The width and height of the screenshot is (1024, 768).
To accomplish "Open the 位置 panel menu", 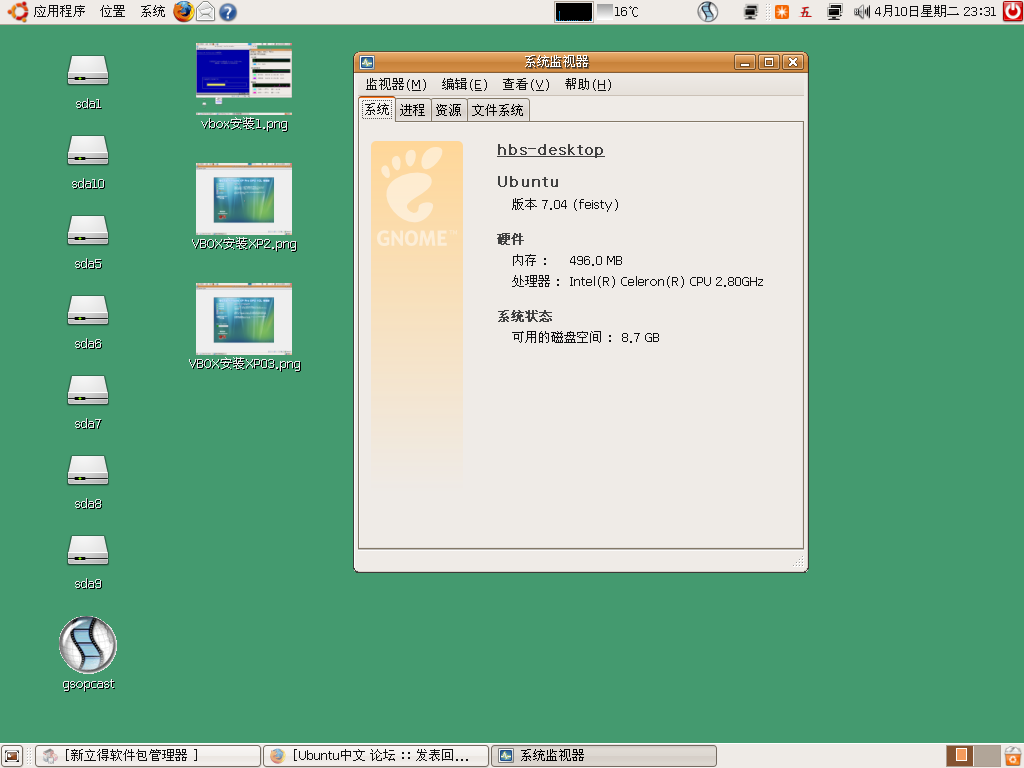I will click(112, 11).
